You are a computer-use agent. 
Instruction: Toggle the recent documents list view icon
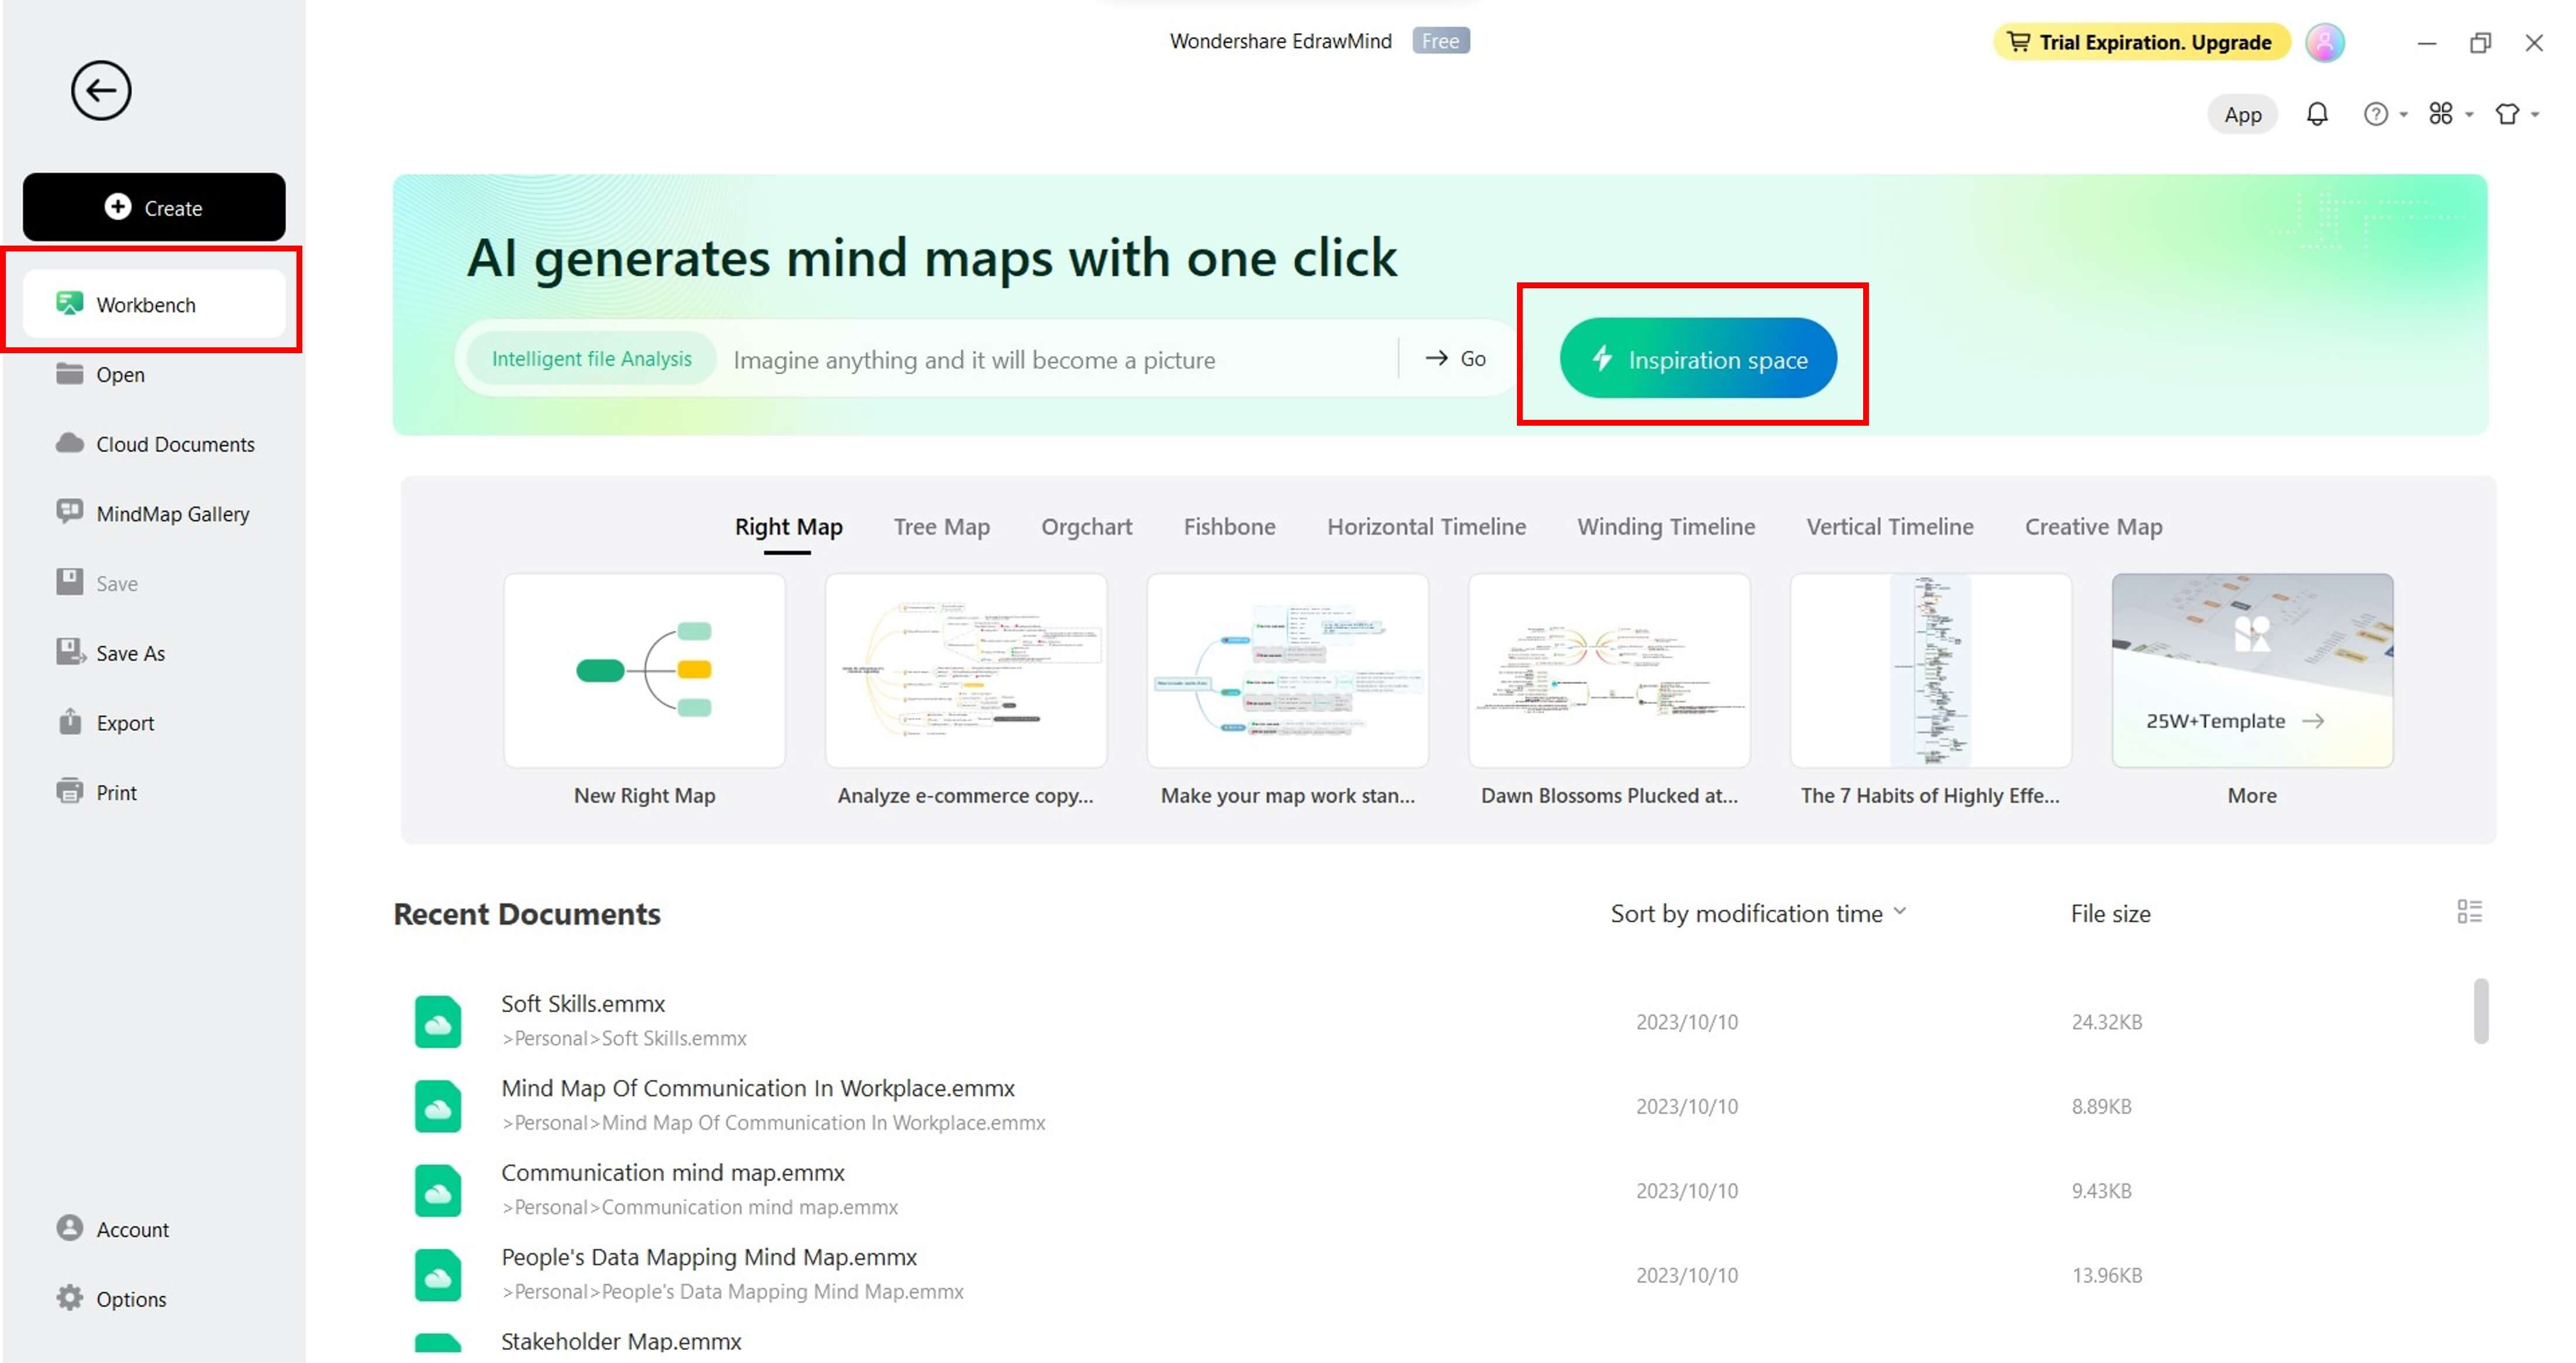click(x=2469, y=911)
